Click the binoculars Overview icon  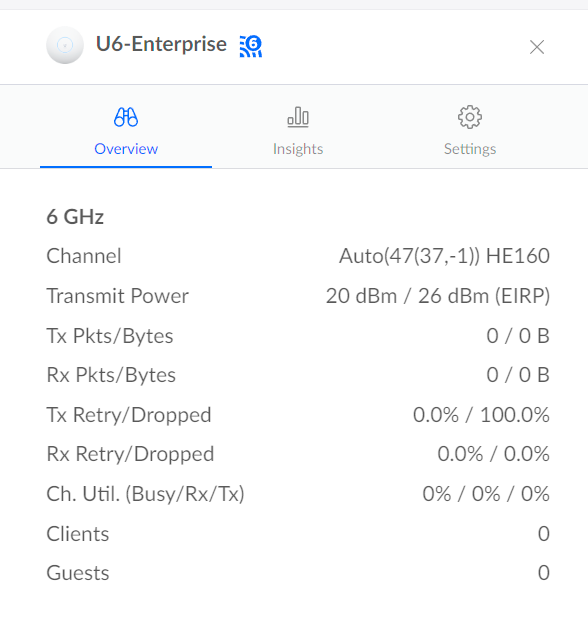point(126,117)
